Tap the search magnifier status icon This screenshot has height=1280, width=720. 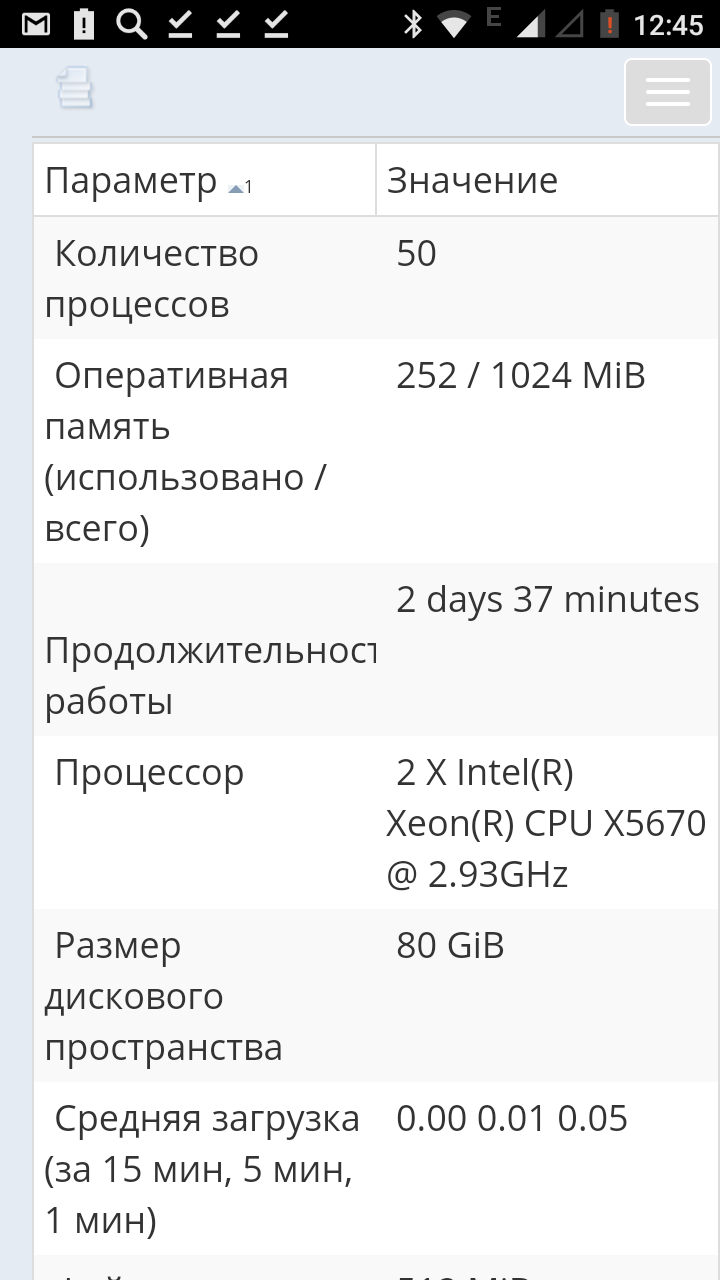[x=131, y=24]
